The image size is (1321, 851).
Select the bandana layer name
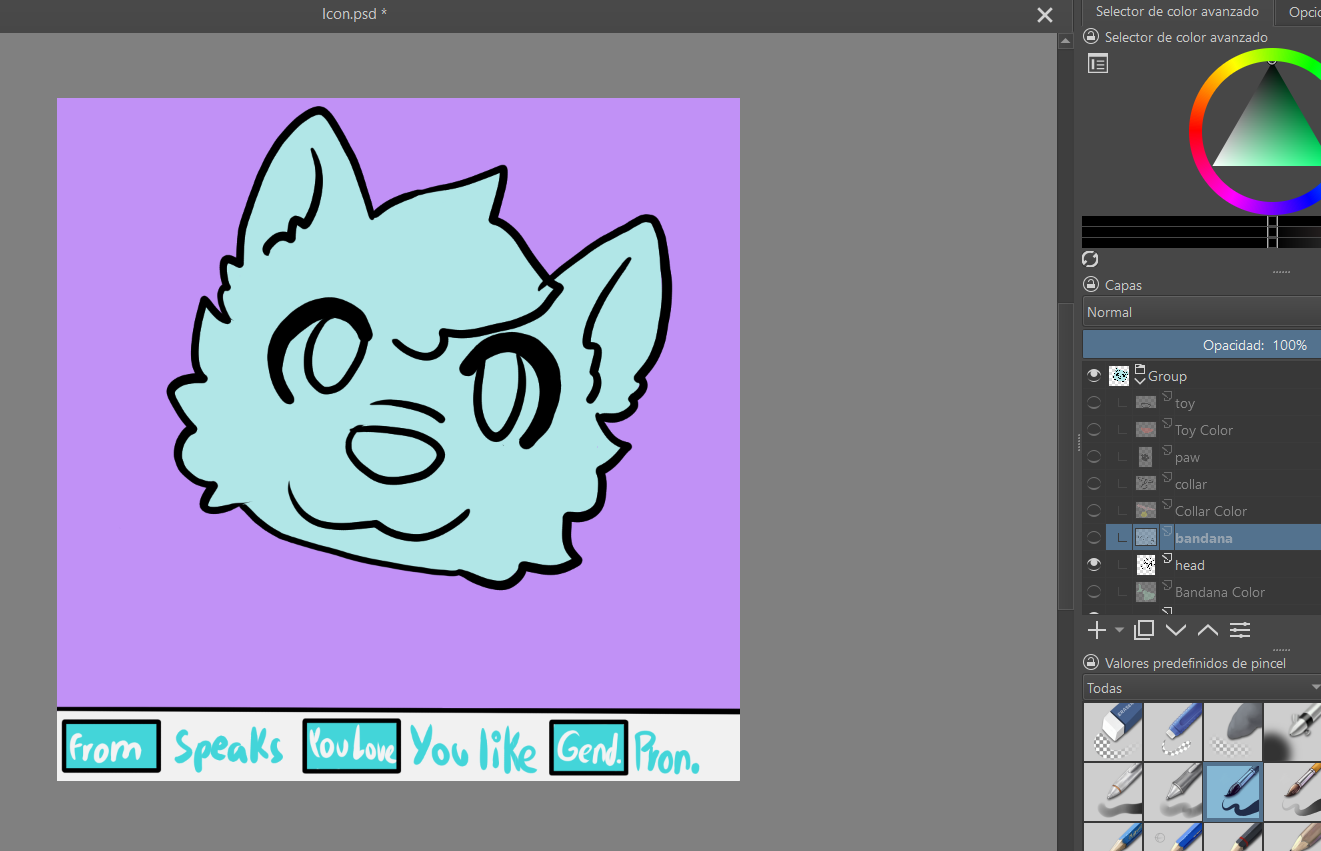(x=1203, y=538)
